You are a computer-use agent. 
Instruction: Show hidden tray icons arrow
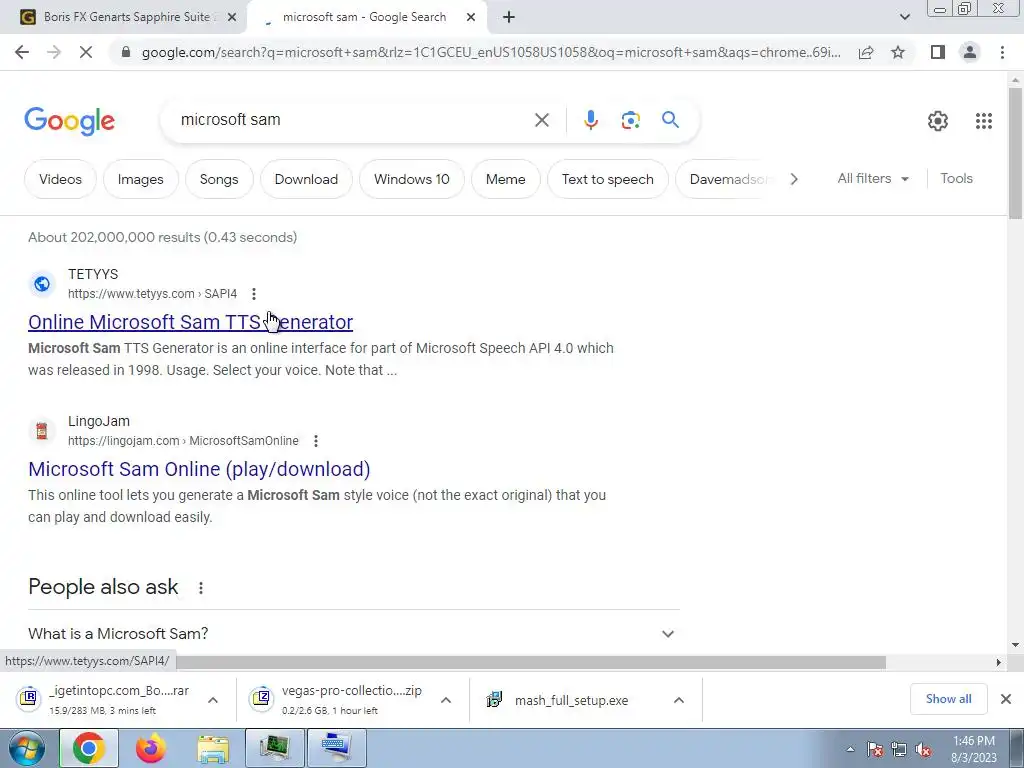click(850, 750)
